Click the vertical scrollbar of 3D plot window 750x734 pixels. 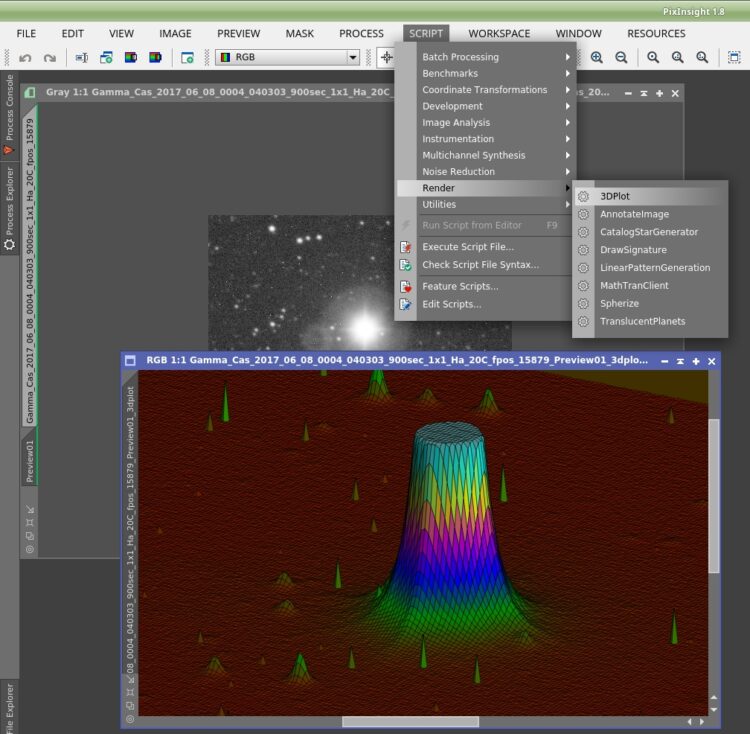[714, 495]
